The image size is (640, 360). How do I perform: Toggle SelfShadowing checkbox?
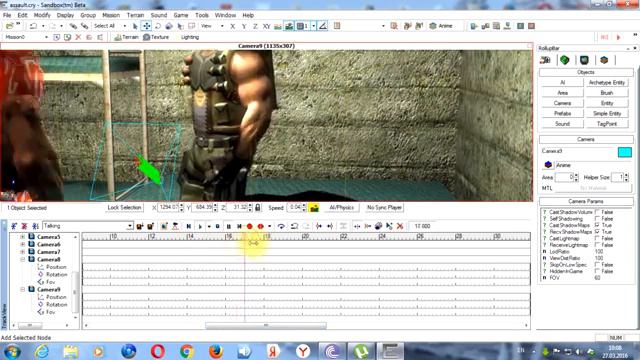[x=597, y=219]
